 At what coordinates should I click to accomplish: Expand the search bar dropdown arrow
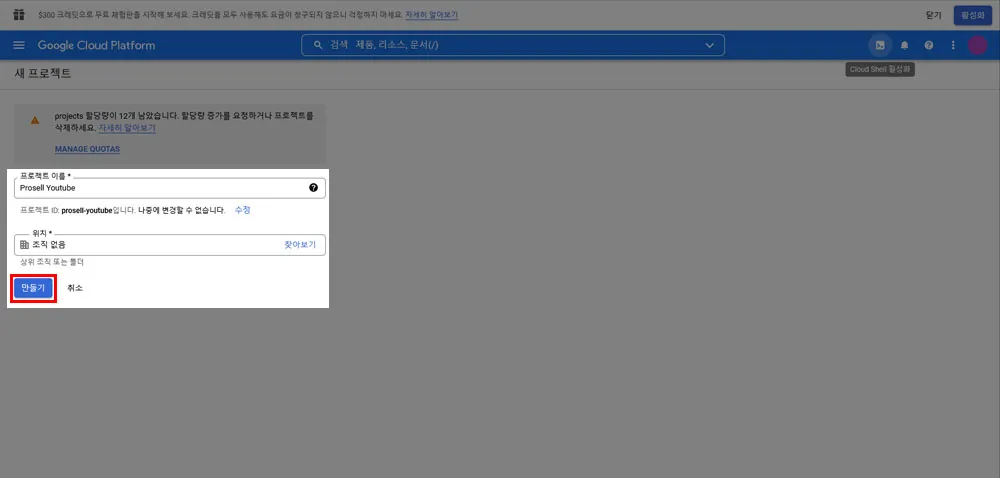[710, 45]
